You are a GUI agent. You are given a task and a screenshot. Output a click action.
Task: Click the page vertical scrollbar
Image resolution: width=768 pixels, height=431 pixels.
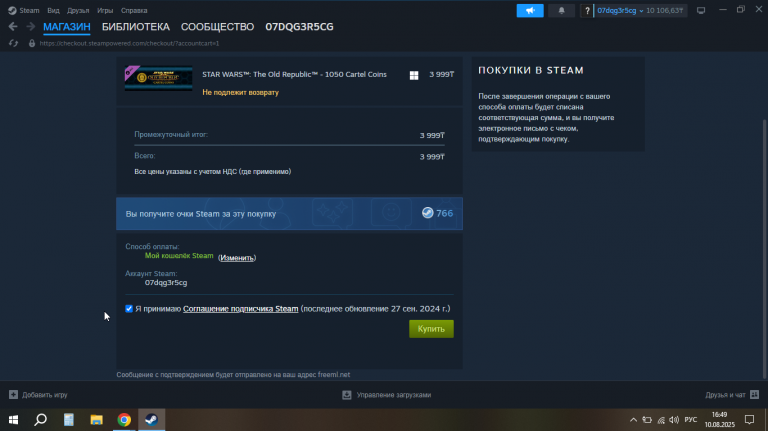765,249
